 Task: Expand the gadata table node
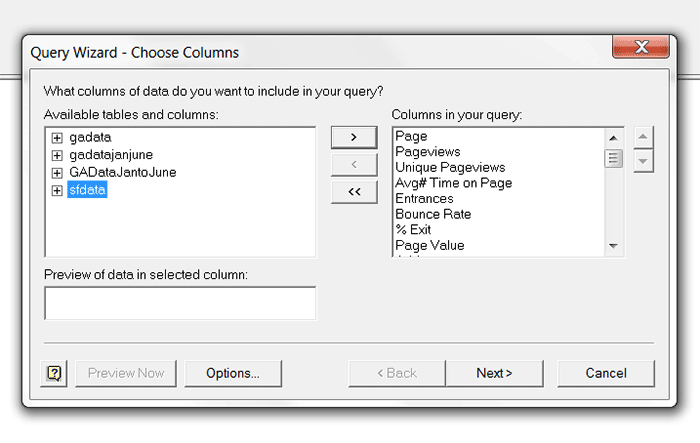pyautogui.click(x=57, y=137)
